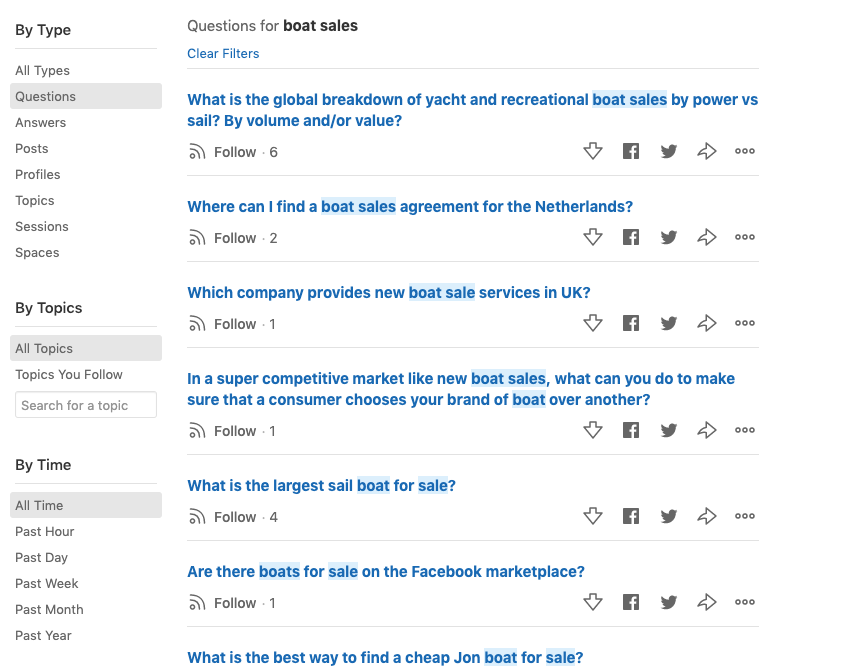Share Netherlands boat agreement question on Facebook
This screenshot has height=668, width=847.
coord(631,238)
